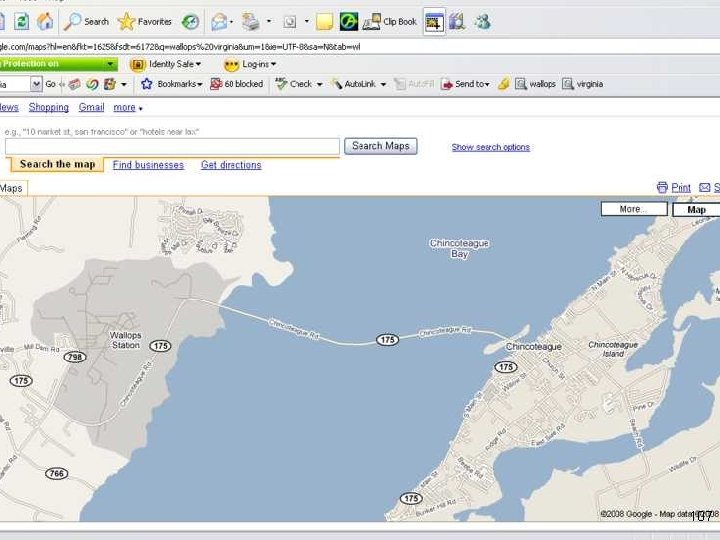Click the Refresh page icon
Viewport: 720px width, 540px height.
click(20, 21)
